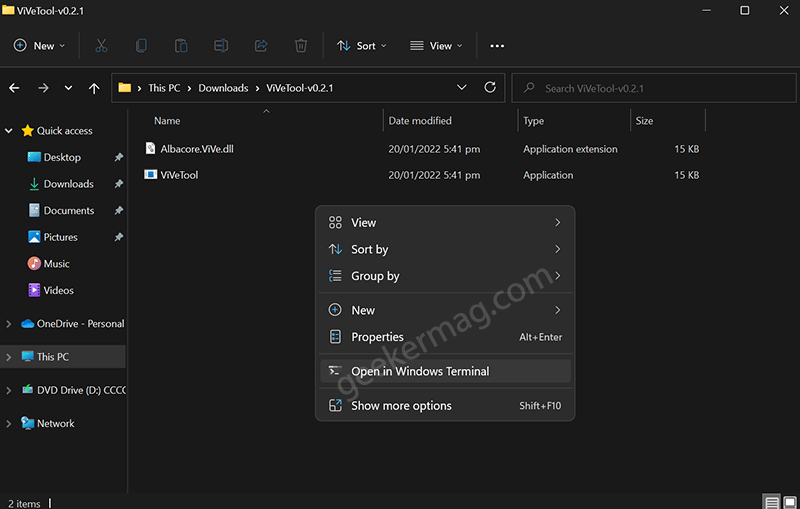Click the Rename icon in toolbar

click(221, 46)
